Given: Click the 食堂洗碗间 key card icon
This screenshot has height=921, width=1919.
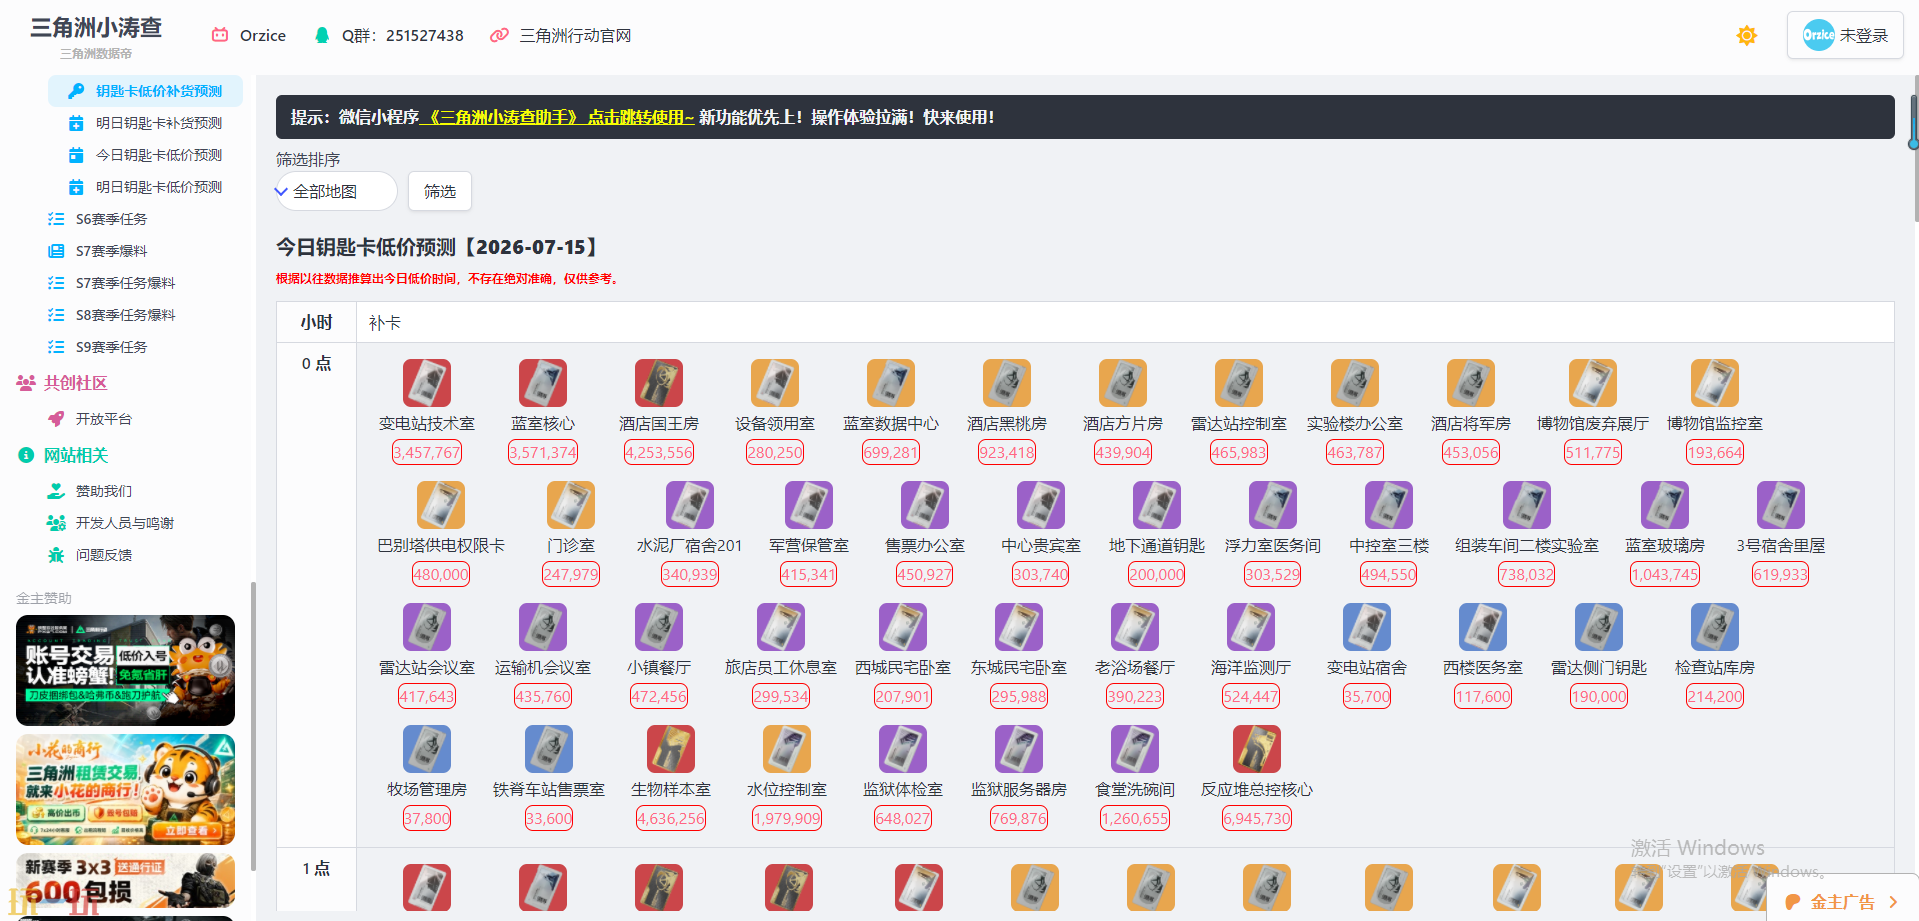Looking at the screenshot, I should tap(1135, 749).
